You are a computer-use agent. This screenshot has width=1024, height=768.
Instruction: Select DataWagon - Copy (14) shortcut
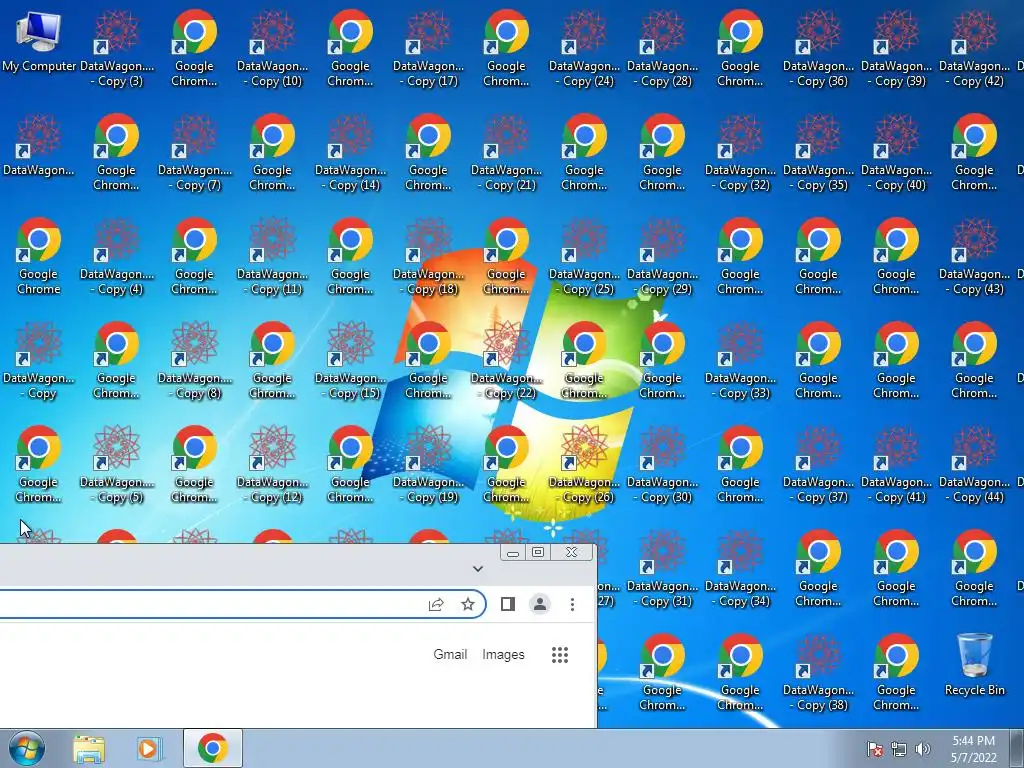(351, 153)
